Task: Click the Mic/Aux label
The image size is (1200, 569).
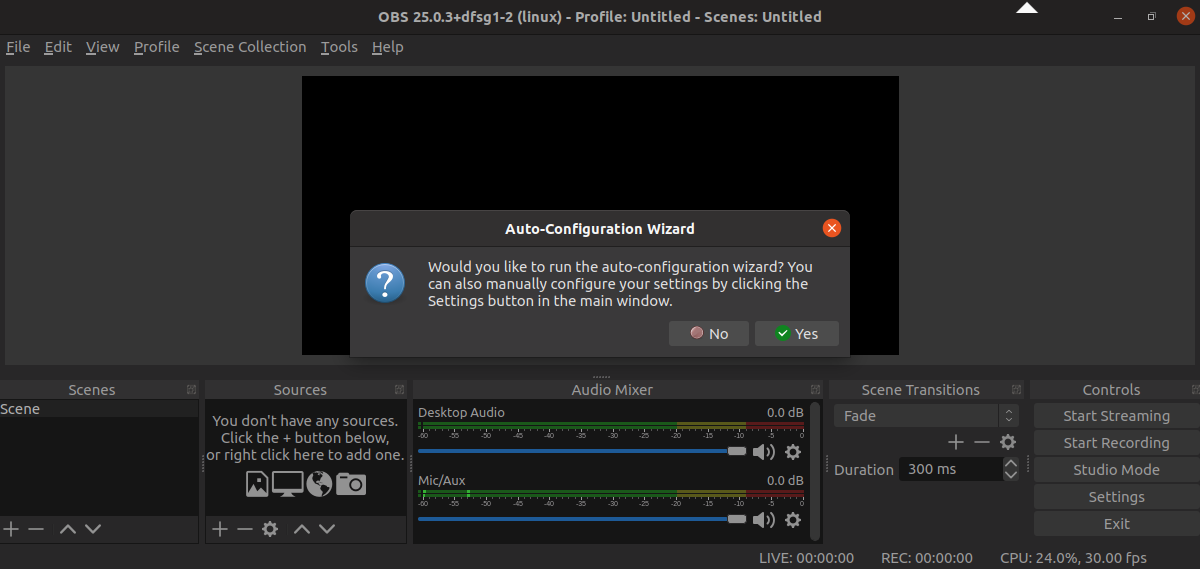Action: click(442, 480)
